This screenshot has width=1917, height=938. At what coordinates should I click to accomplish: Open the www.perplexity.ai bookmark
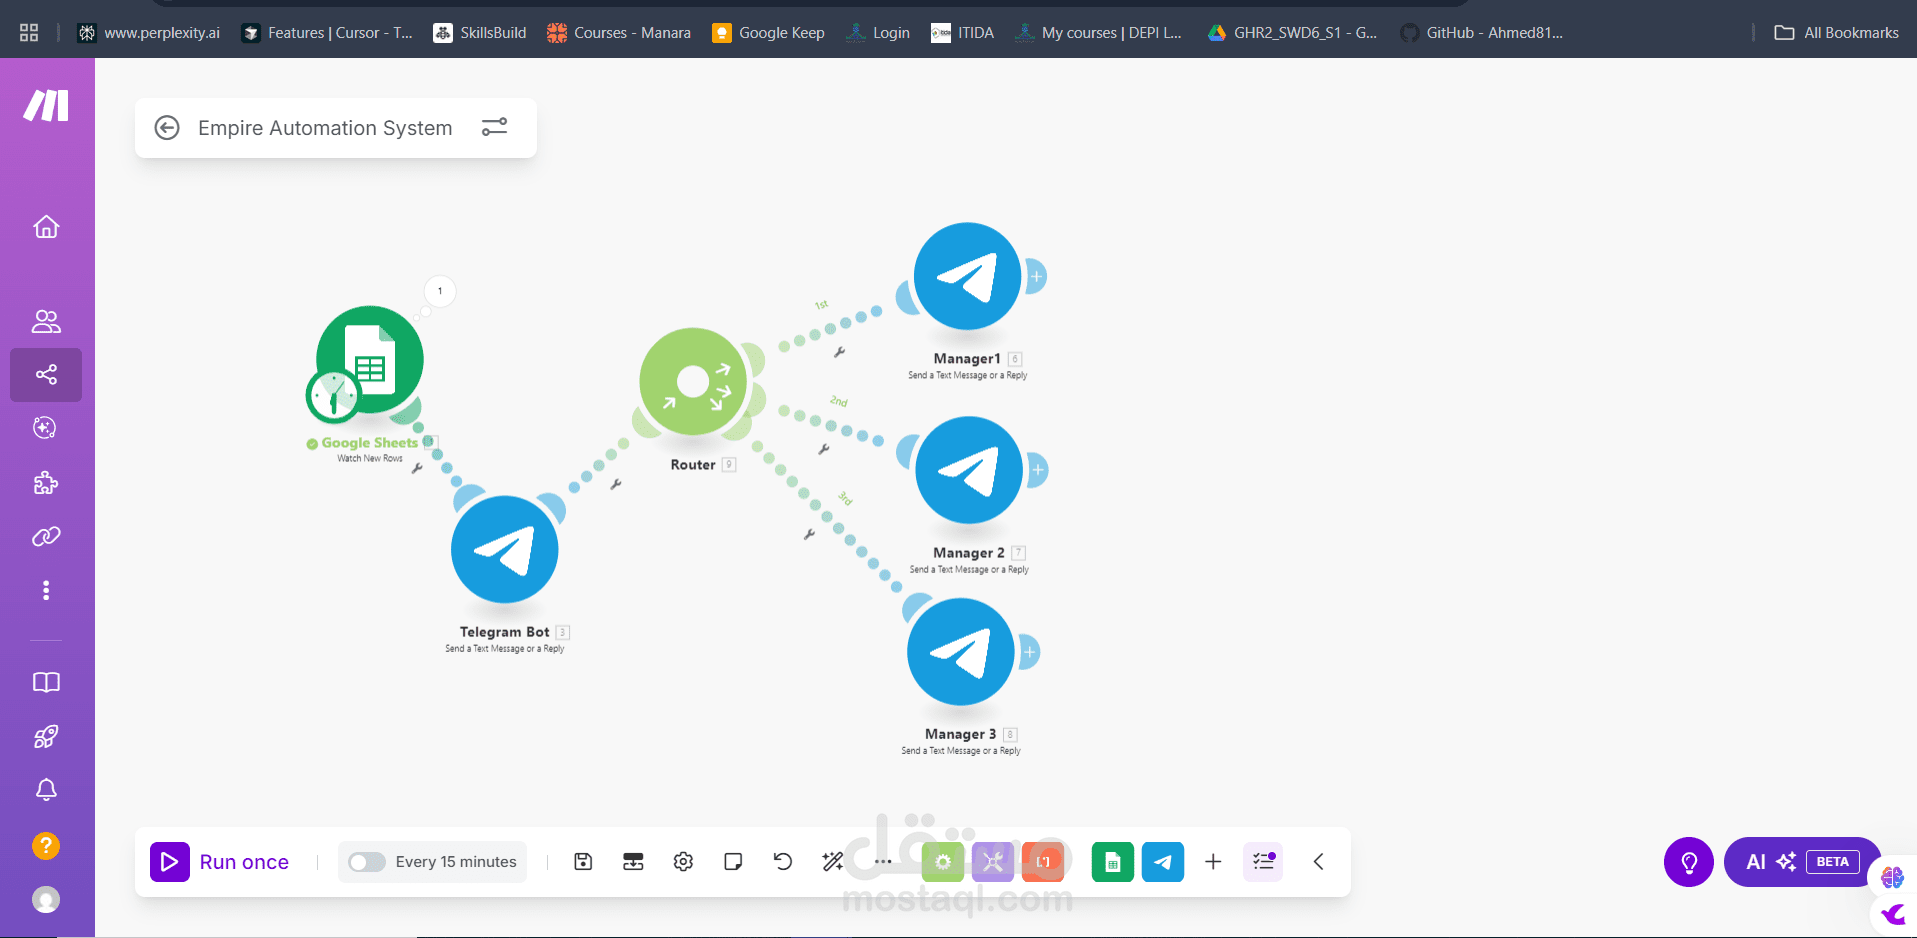click(x=149, y=33)
